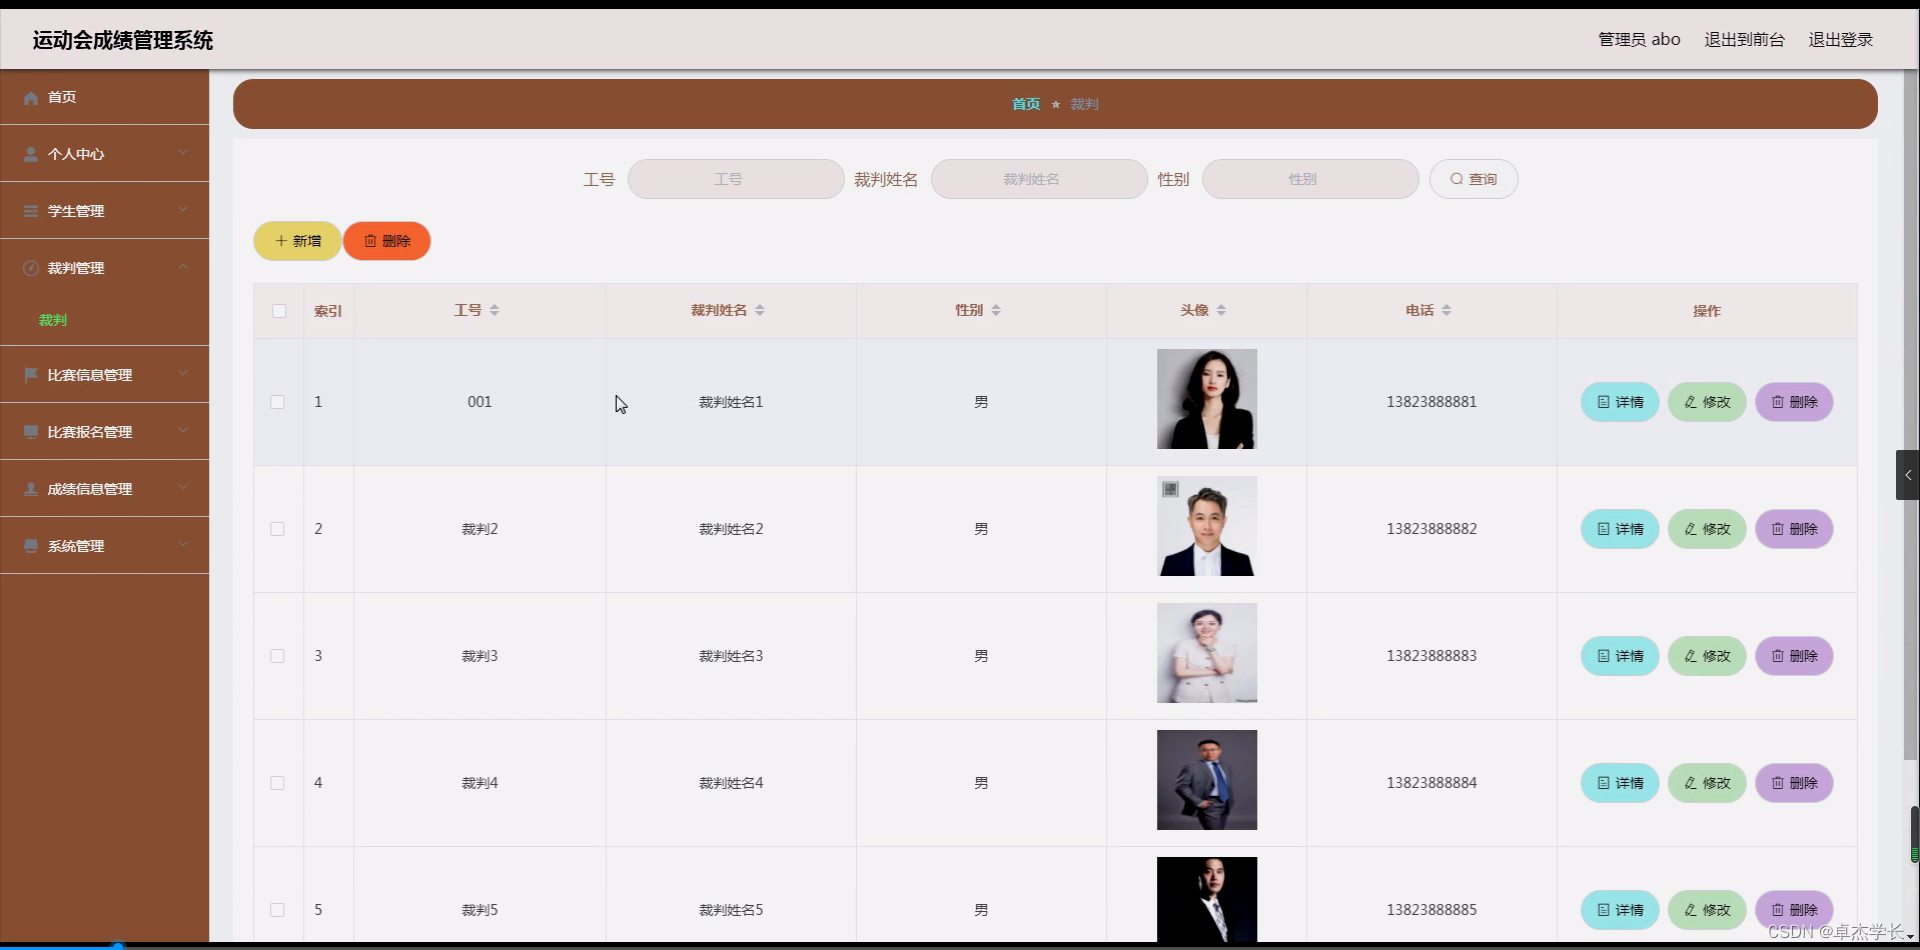
Task: Check the checkbox for row 裁判姓名1
Action: [278, 402]
